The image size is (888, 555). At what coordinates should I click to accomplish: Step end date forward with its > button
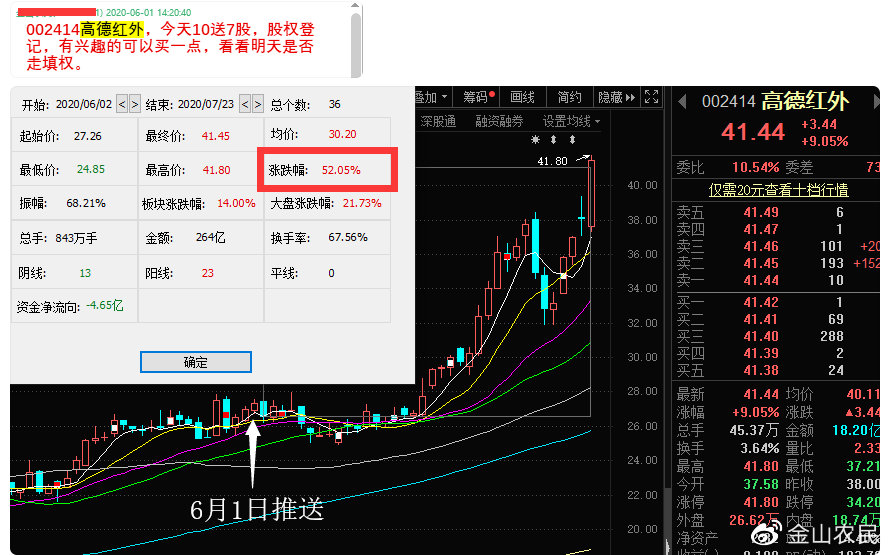(258, 104)
